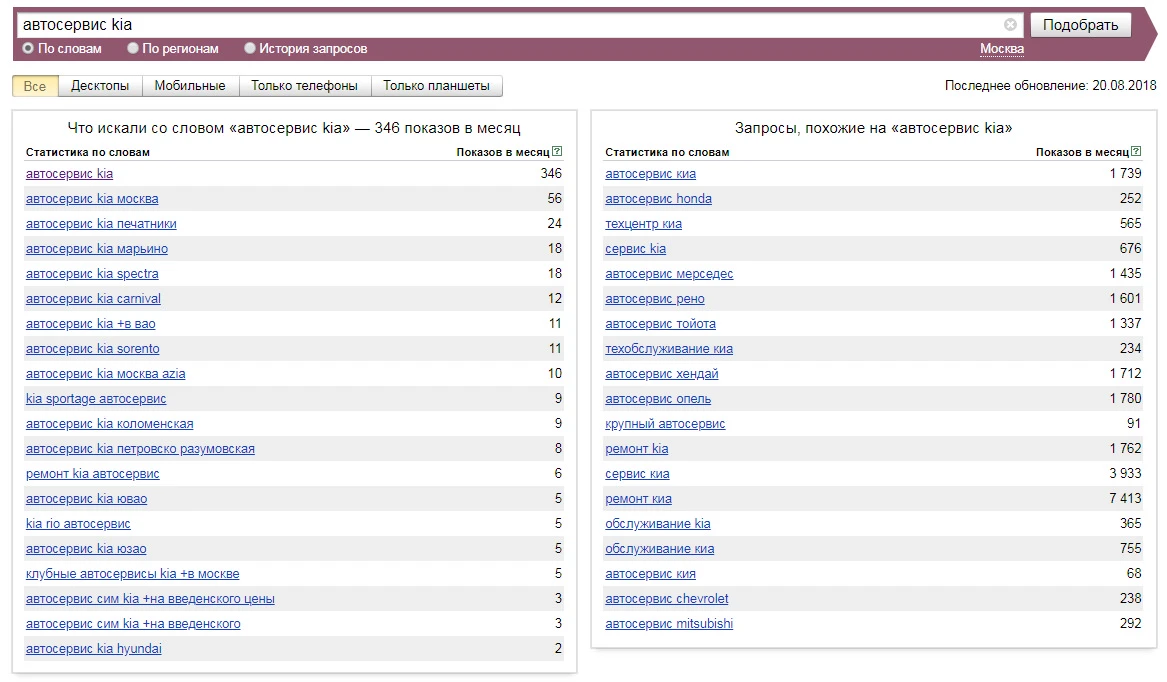Image resolution: width=1167 pixels, height=682 pixels.
Task: Switch to the 'Десктопы' tab
Action: click(x=100, y=86)
